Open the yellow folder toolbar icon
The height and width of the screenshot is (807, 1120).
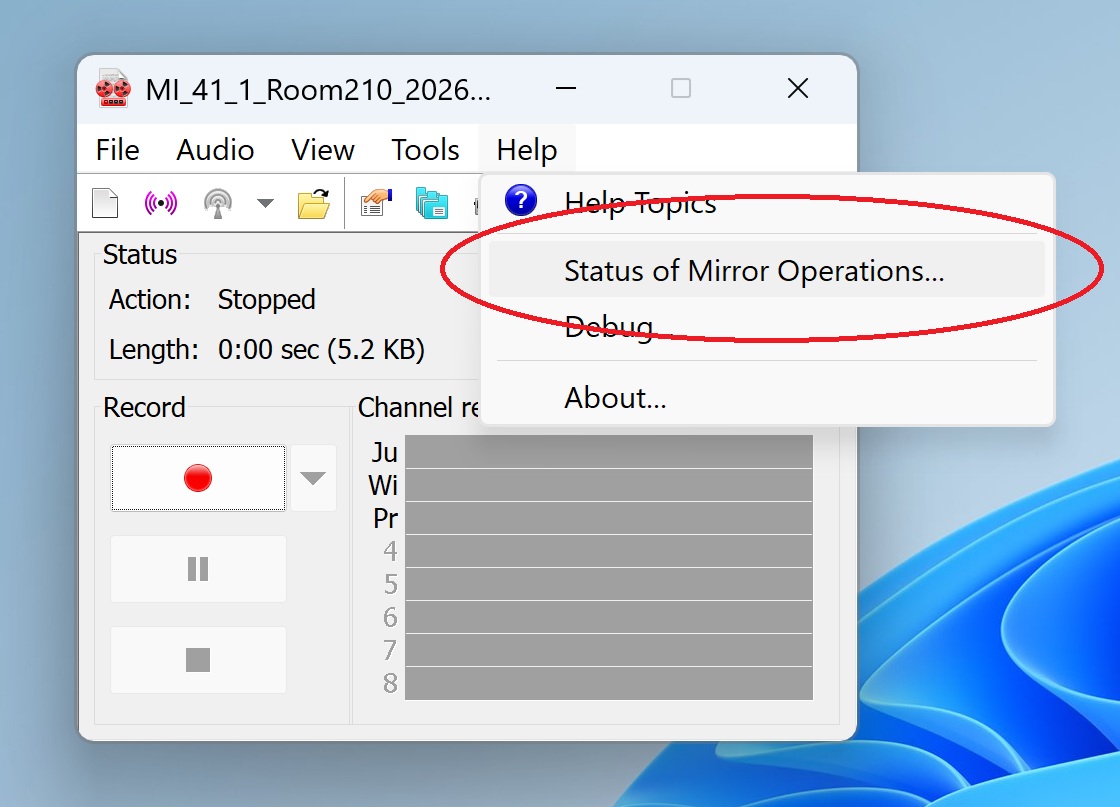(x=314, y=204)
